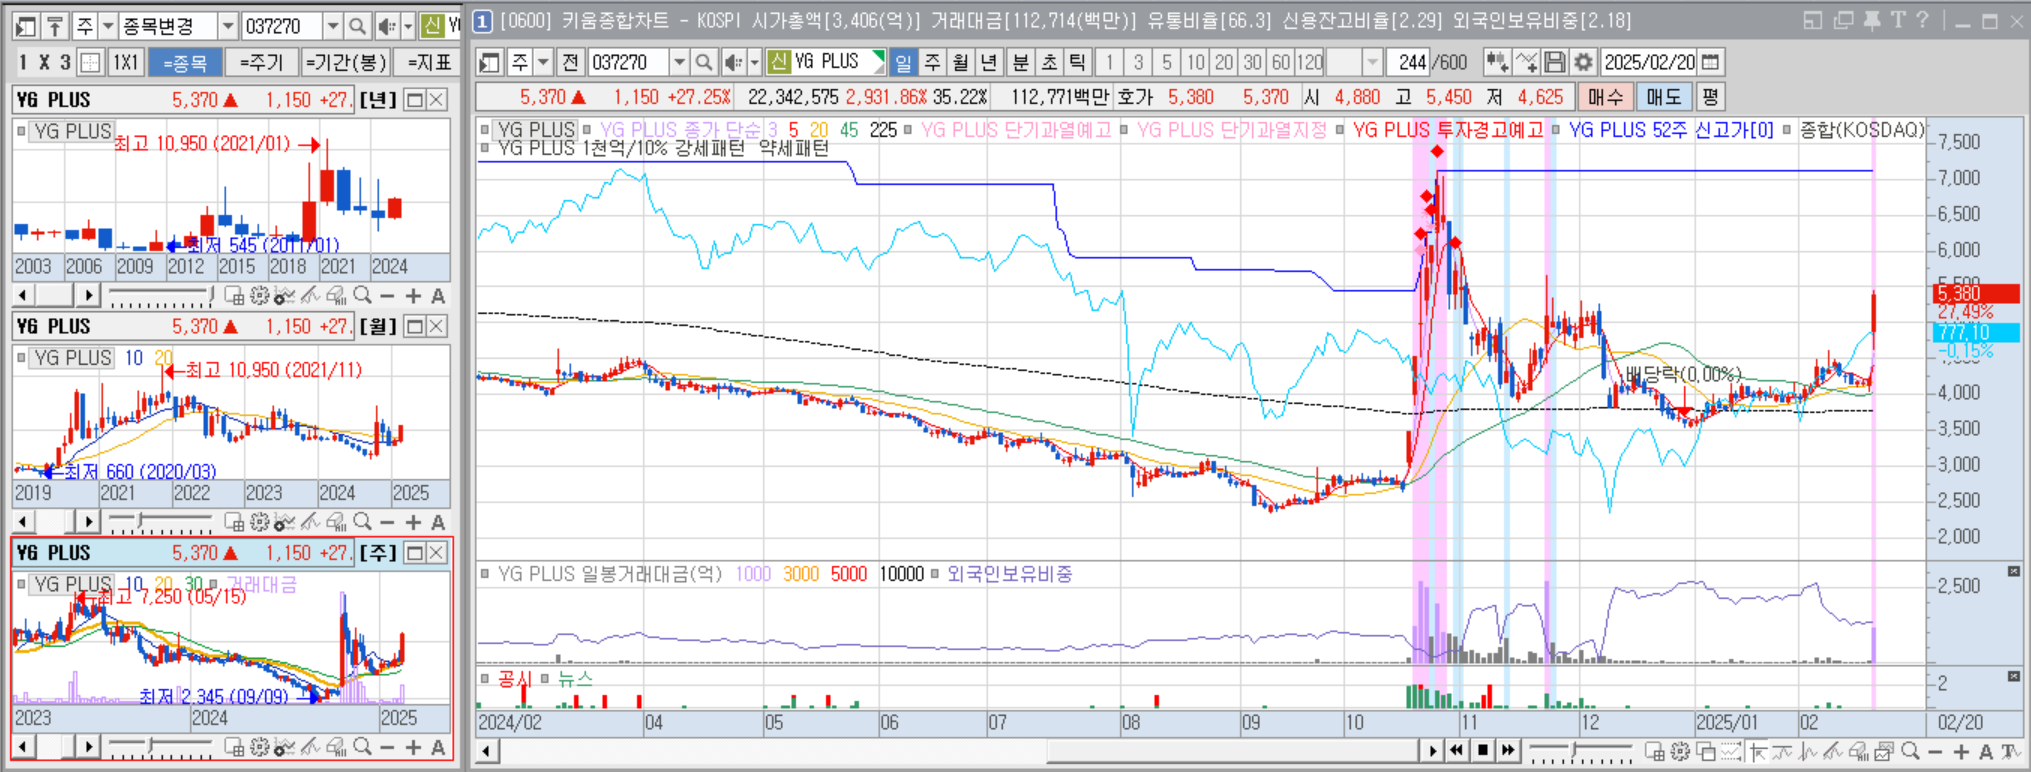Click the 전 button beside stock code
Viewport: 2031px width, 772px height.
click(x=570, y=62)
